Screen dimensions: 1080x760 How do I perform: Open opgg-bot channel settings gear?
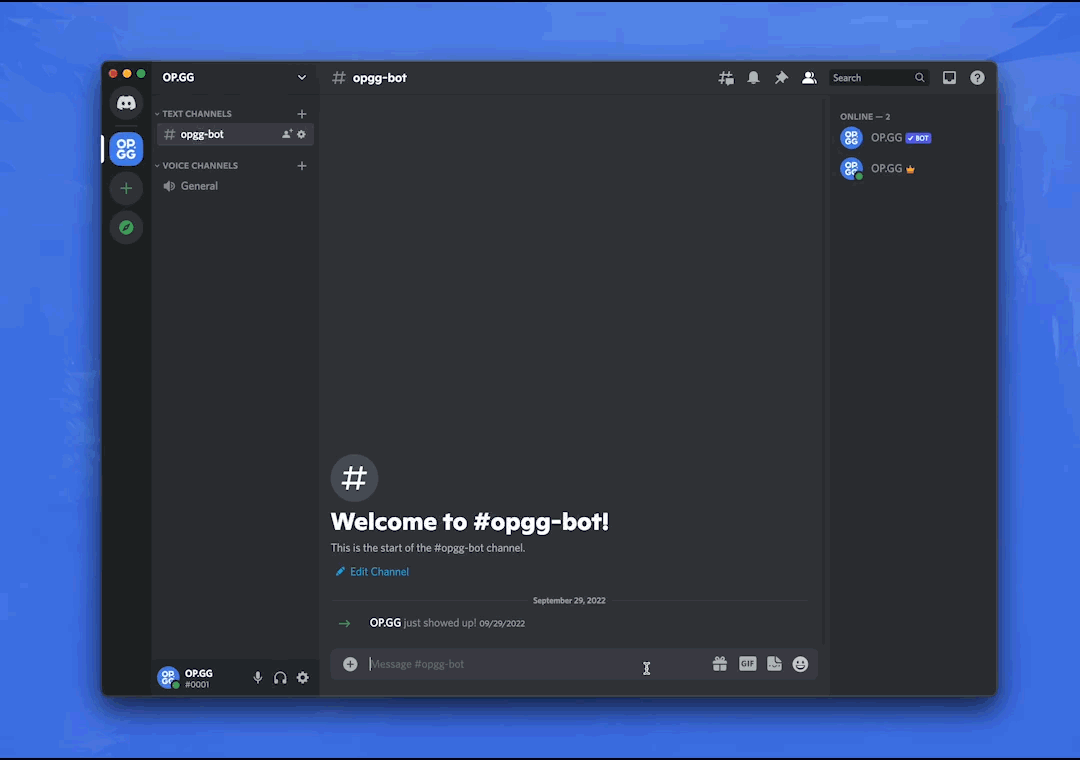pos(301,134)
